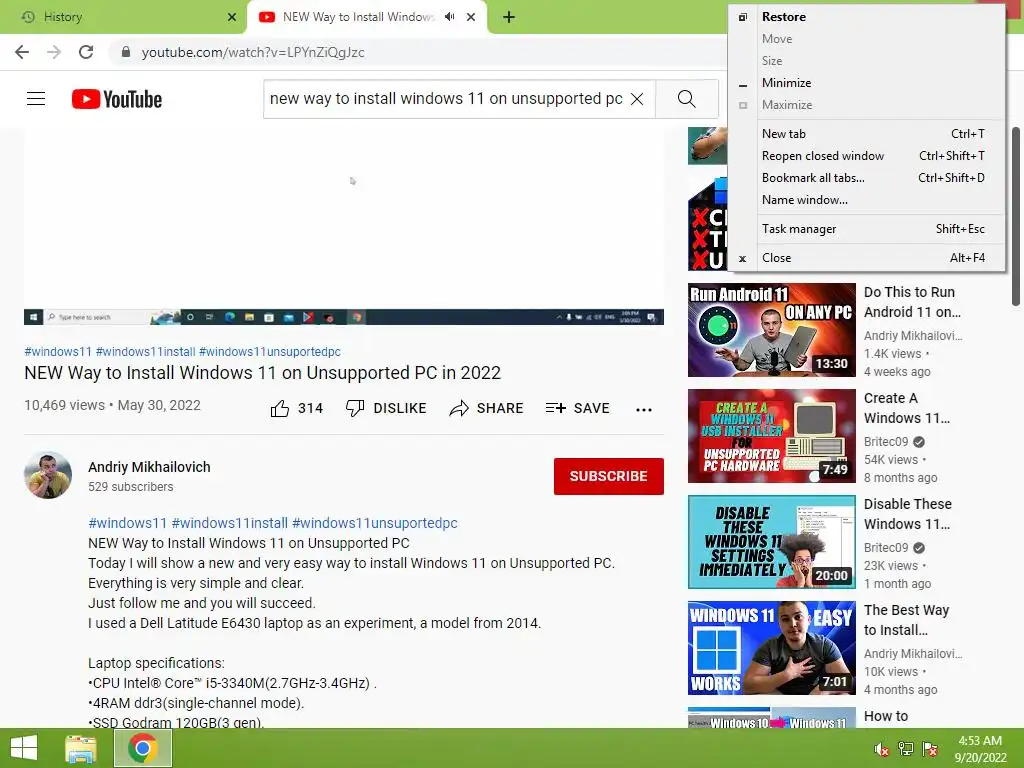Click the '529 subscribers' text
This screenshot has width=1024, height=768.
click(131, 487)
